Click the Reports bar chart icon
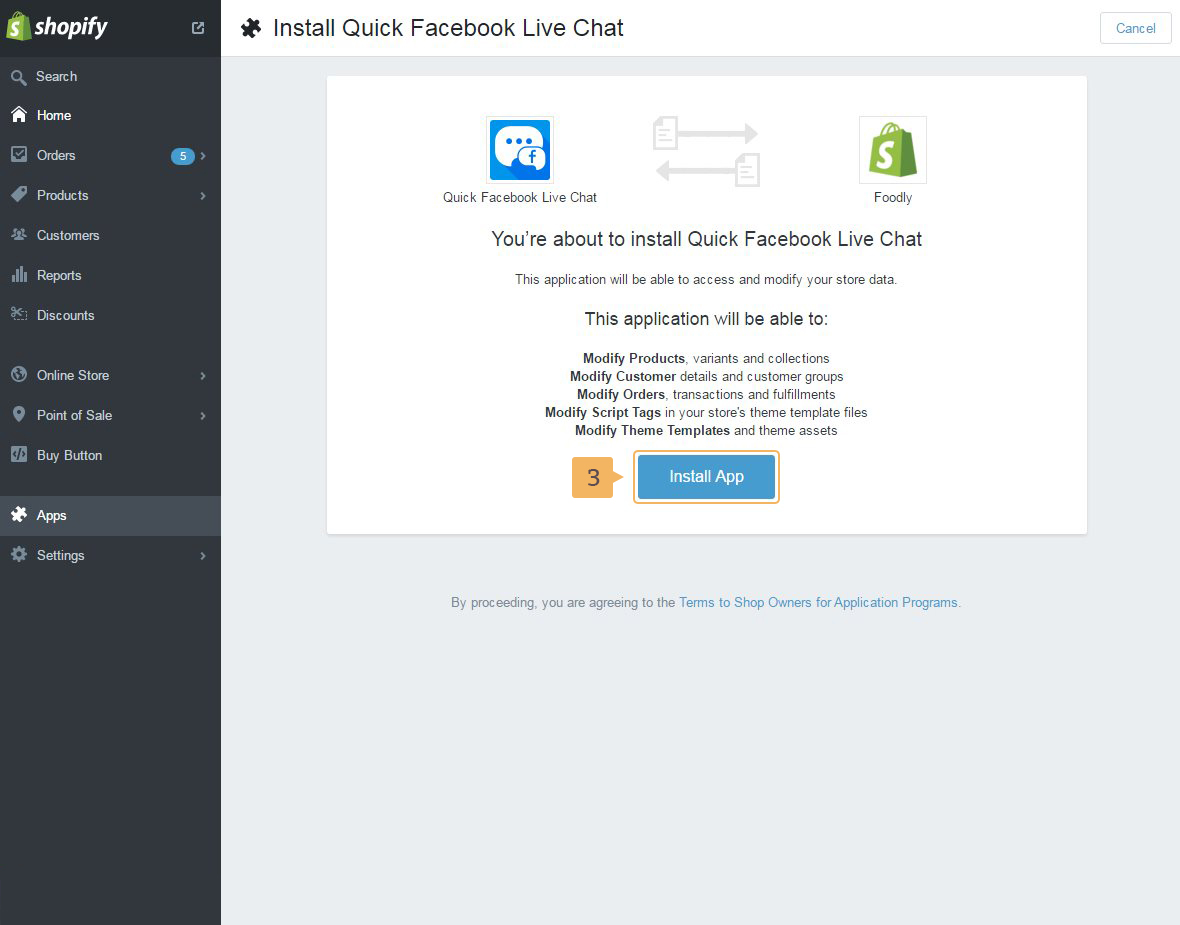 click(18, 275)
